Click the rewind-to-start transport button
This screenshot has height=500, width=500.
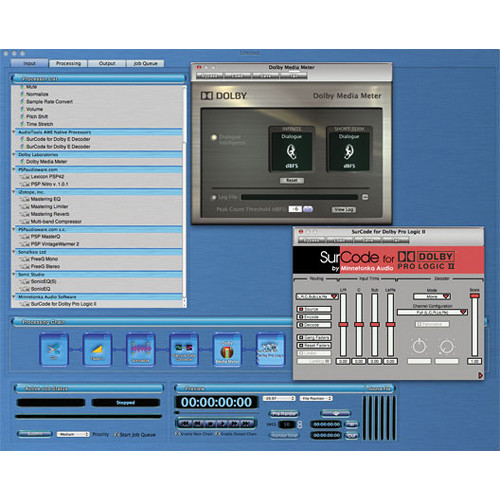[184, 424]
